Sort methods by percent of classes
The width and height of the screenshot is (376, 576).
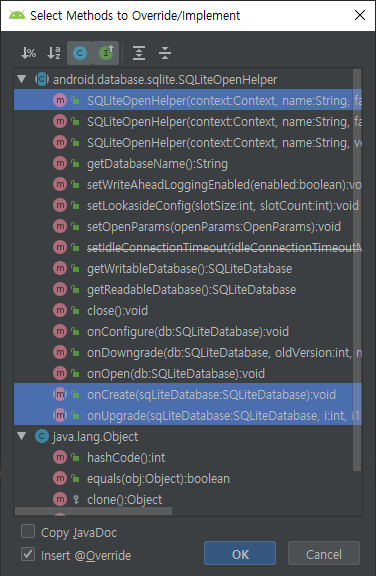(28, 53)
